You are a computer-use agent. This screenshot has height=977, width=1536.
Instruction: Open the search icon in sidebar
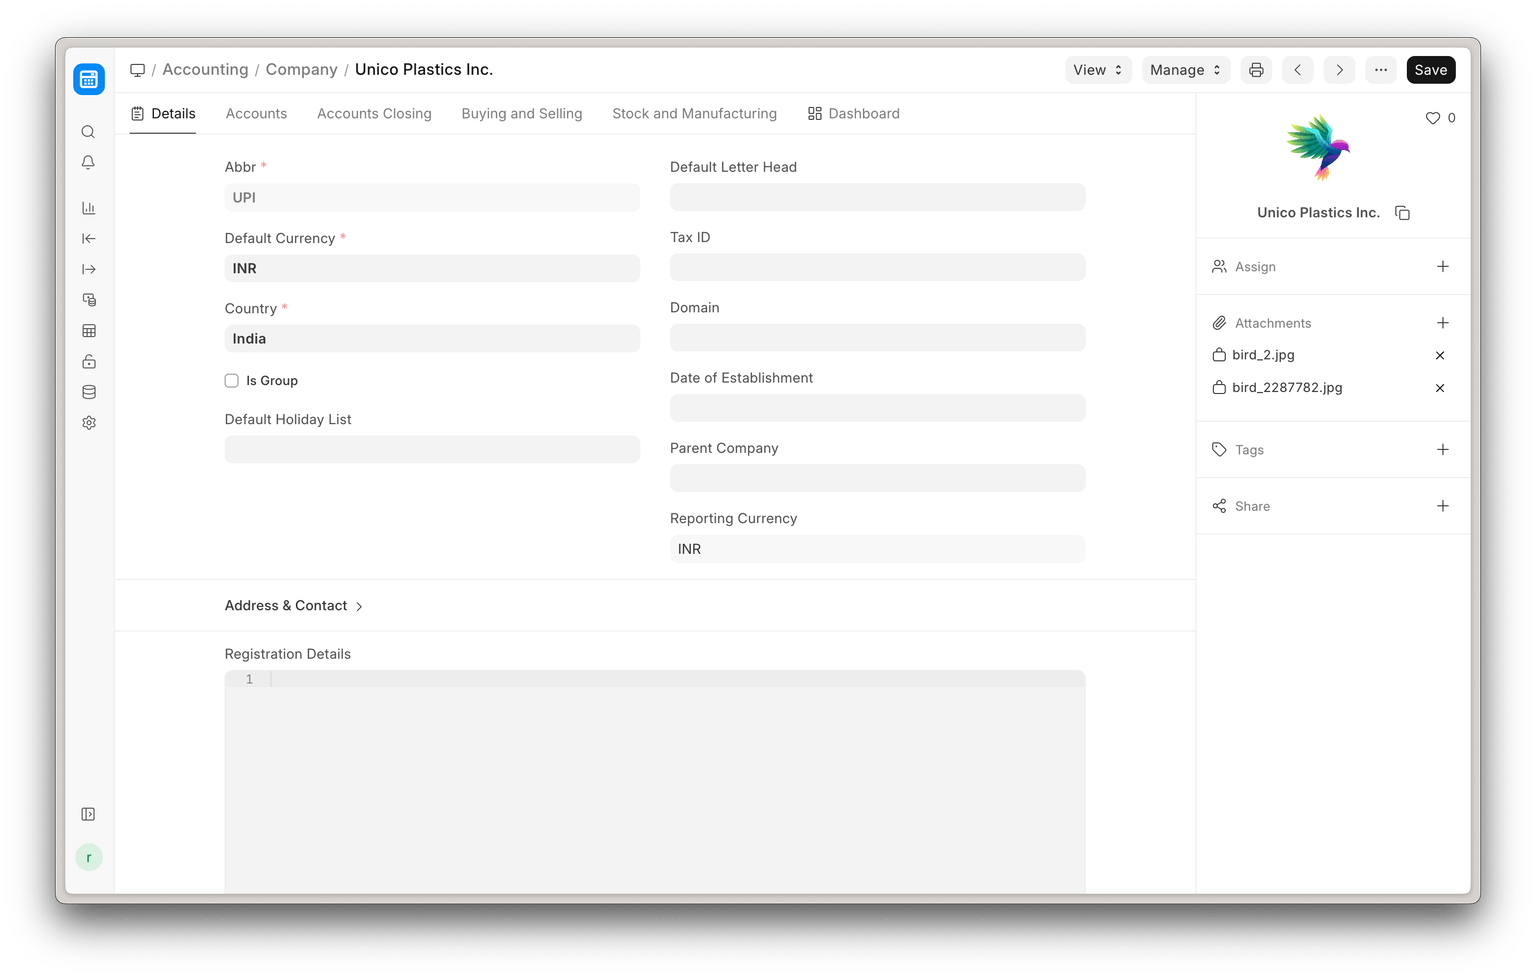[88, 132]
